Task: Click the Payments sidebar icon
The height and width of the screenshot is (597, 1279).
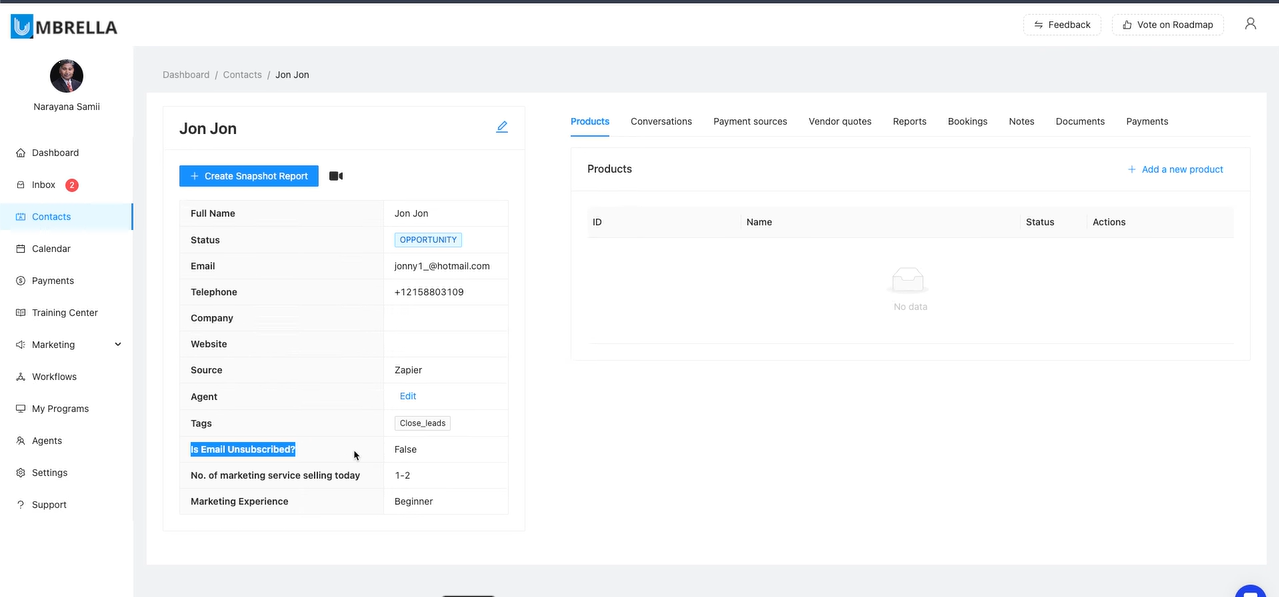Action: [x=21, y=281]
